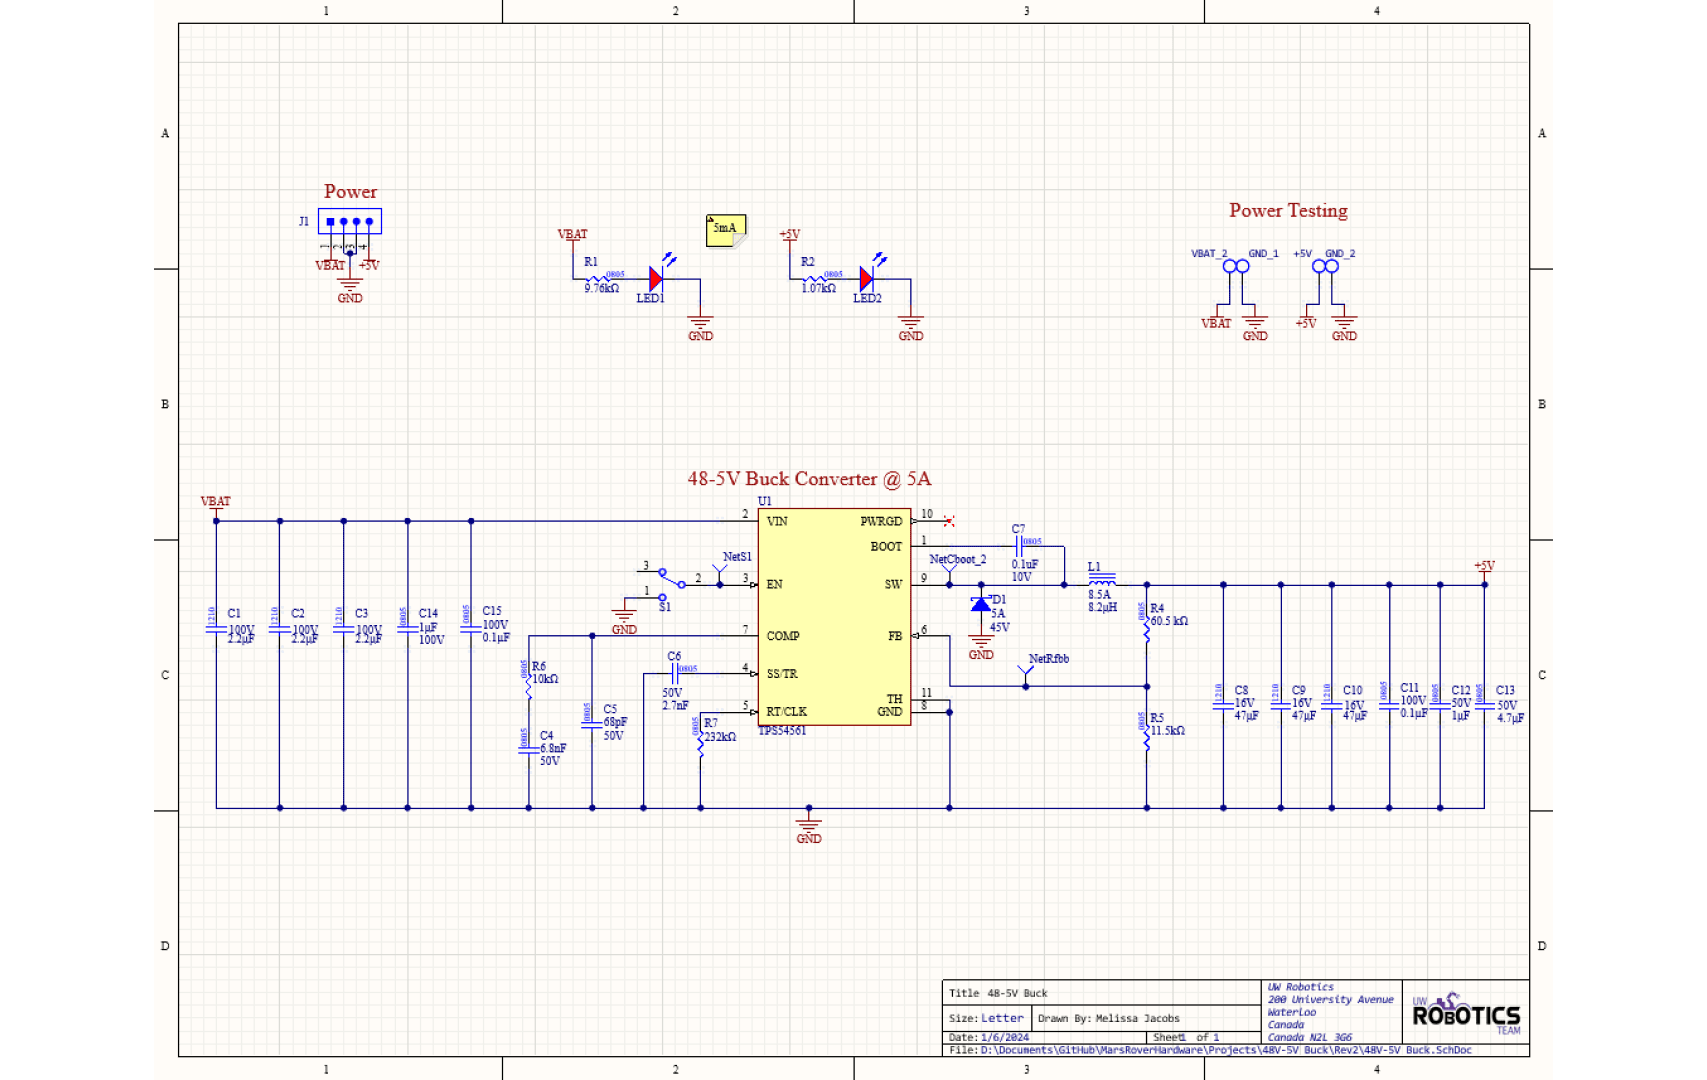Screen dimensions: 1707x1080
Task: Click the PWRGD no-connect red cross
Action: (x=949, y=521)
